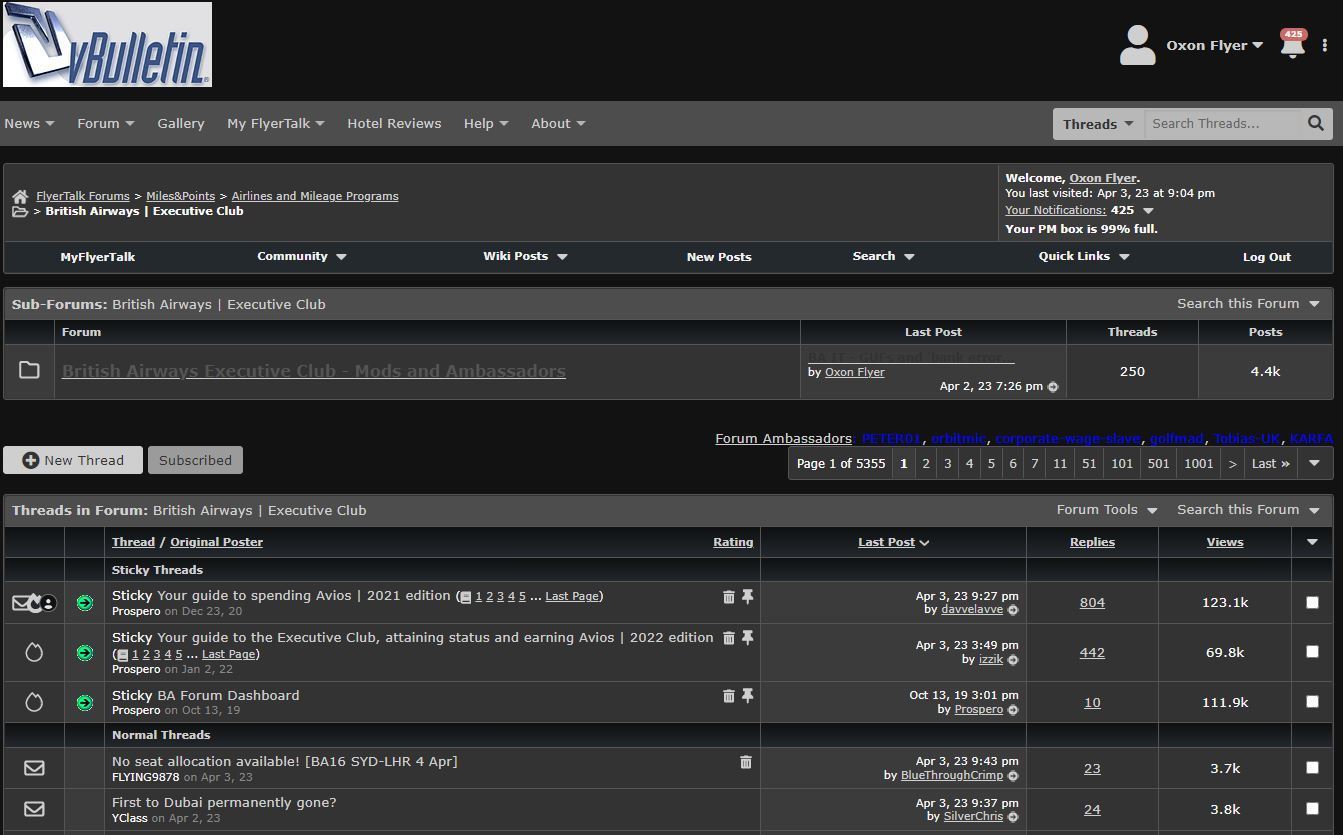Expand Oxon Flyer user menu
Viewport: 1343px width, 835px height.
coord(1214,45)
